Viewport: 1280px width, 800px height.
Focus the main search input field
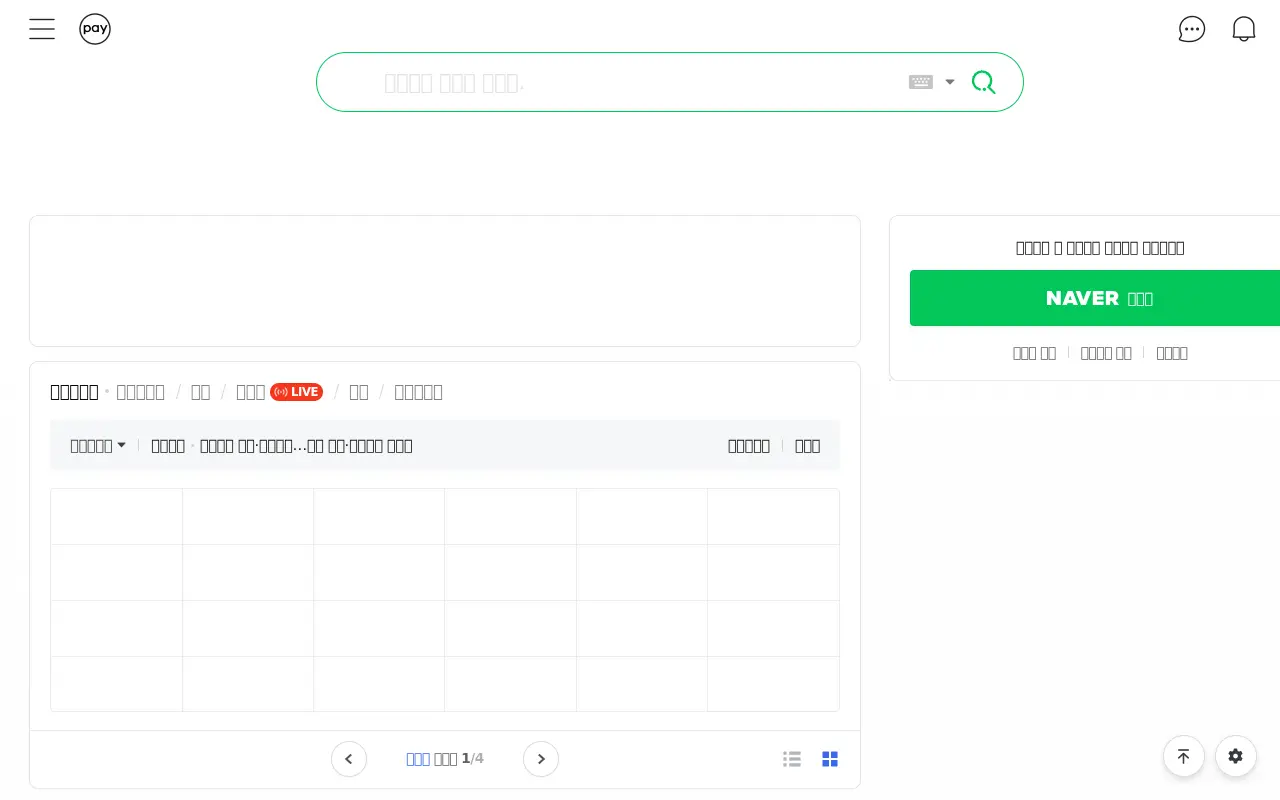pyautogui.click(x=640, y=82)
